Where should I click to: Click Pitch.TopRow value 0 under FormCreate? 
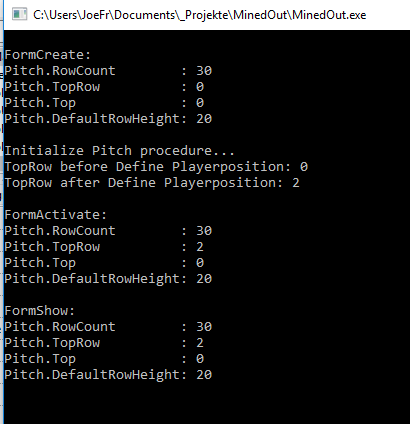click(200, 87)
